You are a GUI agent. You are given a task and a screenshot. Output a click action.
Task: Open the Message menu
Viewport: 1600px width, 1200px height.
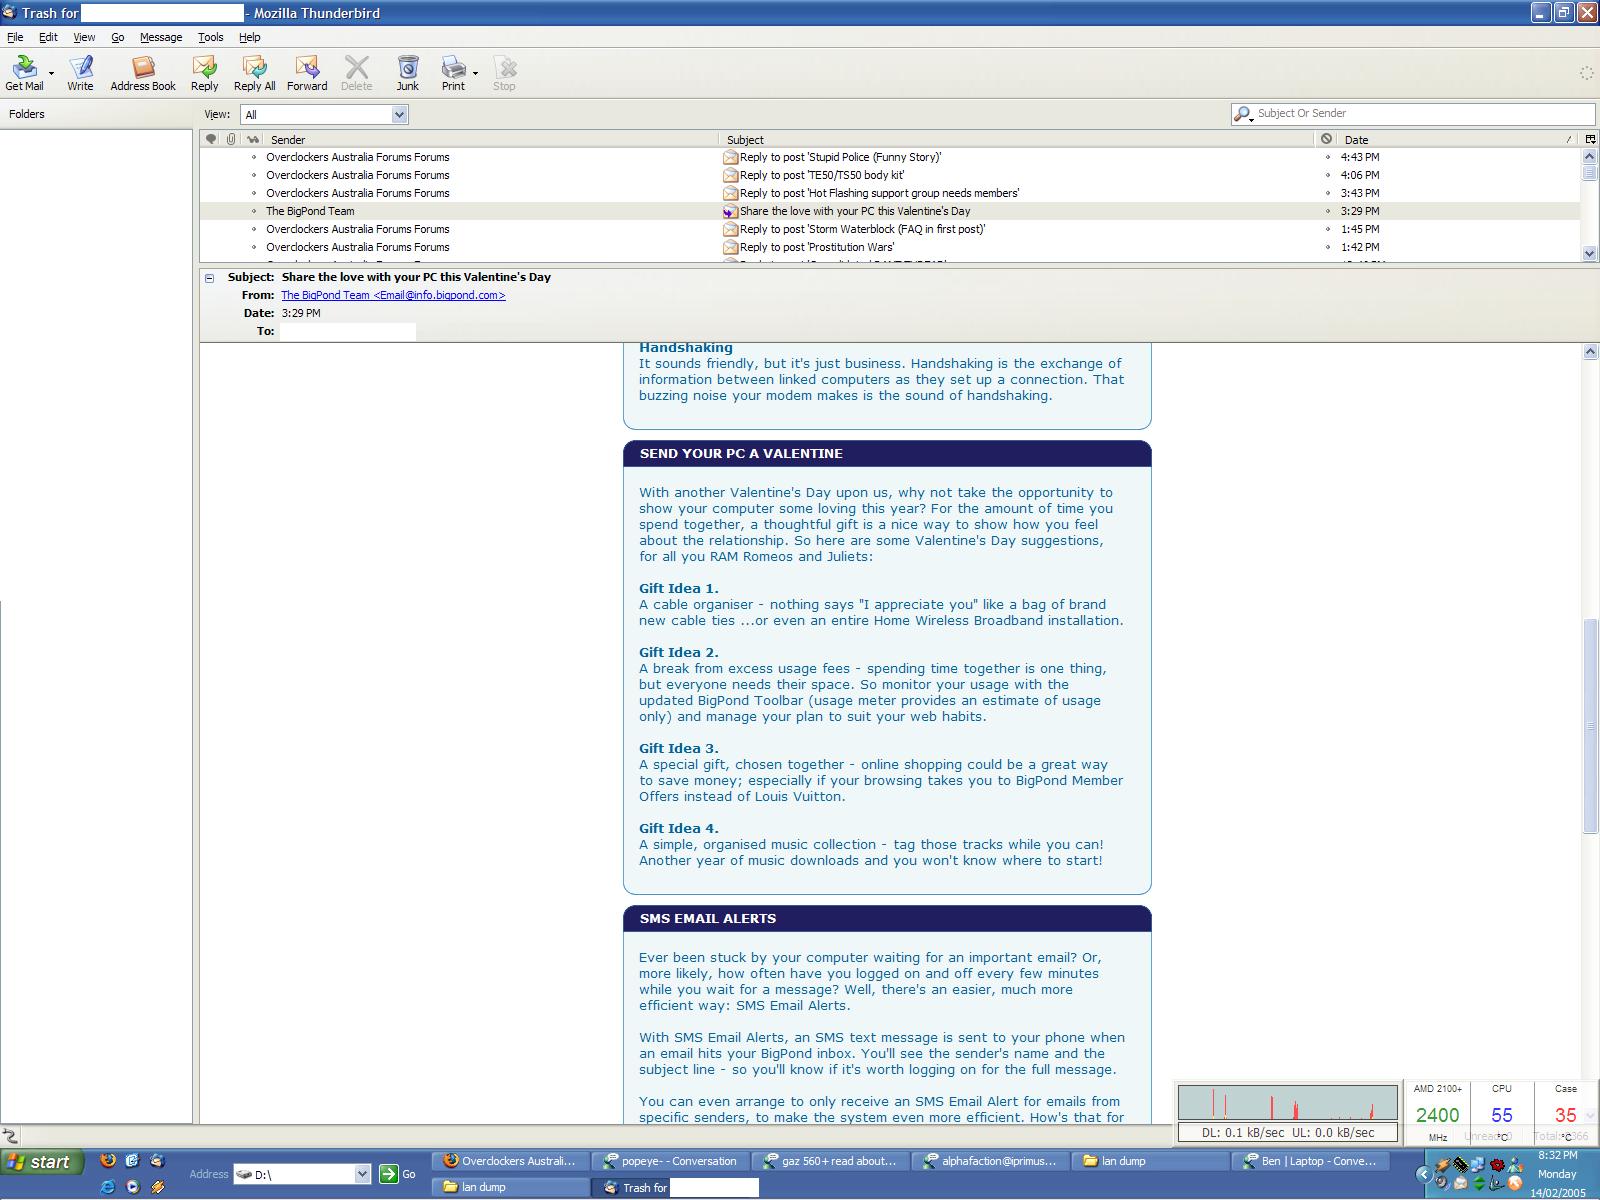(161, 37)
